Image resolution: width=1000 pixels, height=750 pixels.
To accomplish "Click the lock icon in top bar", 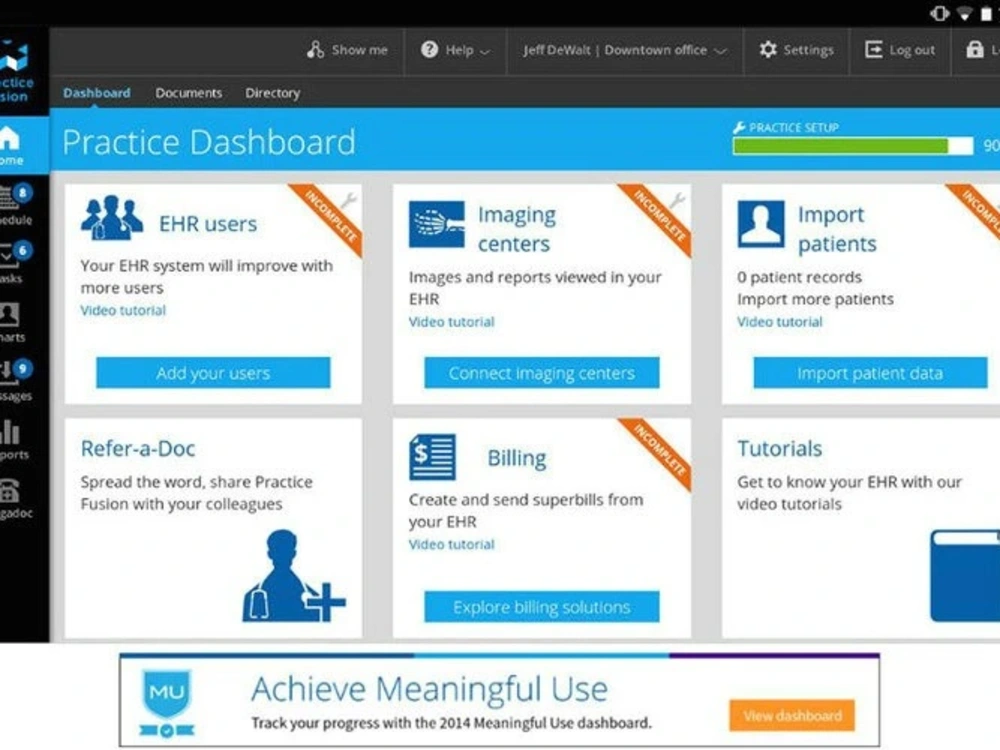I will [x=974, y=49].
